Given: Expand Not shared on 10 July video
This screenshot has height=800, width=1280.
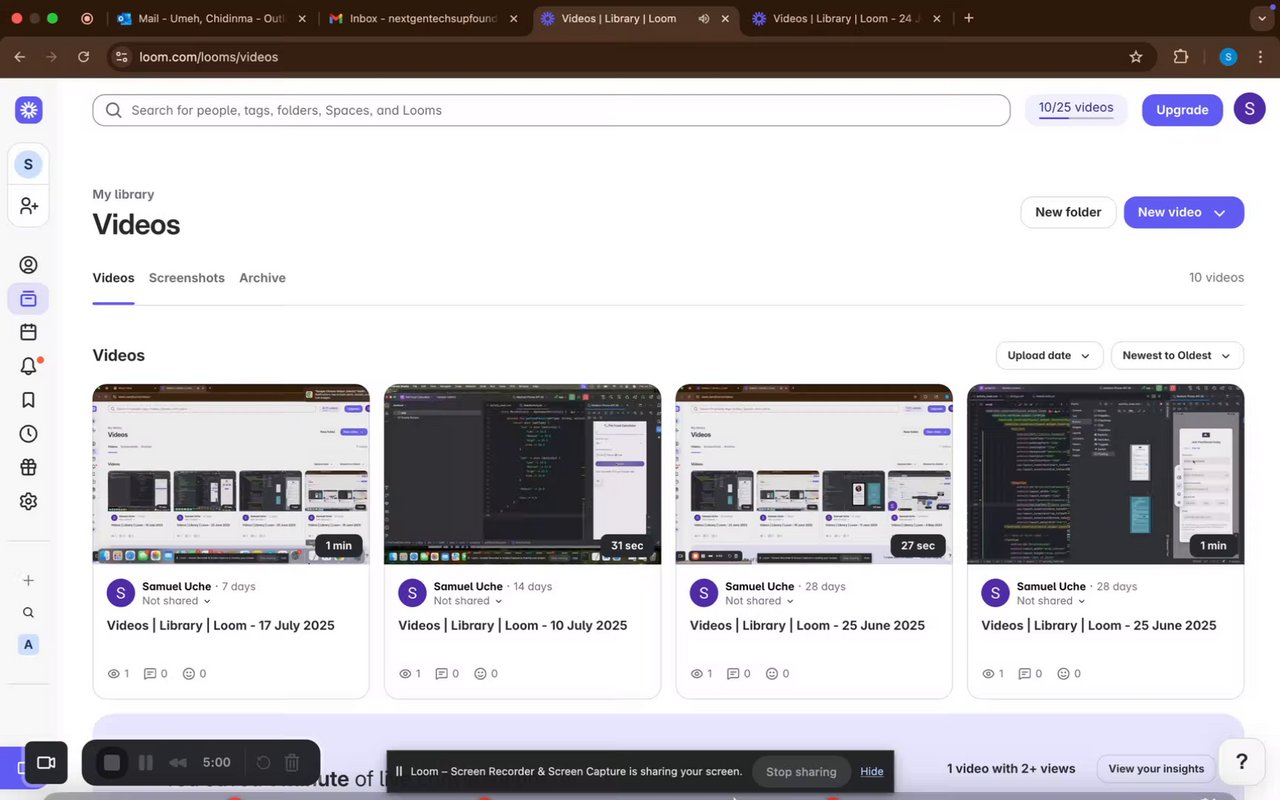Looking at the screenshot, I should click(x=469, y=601).
